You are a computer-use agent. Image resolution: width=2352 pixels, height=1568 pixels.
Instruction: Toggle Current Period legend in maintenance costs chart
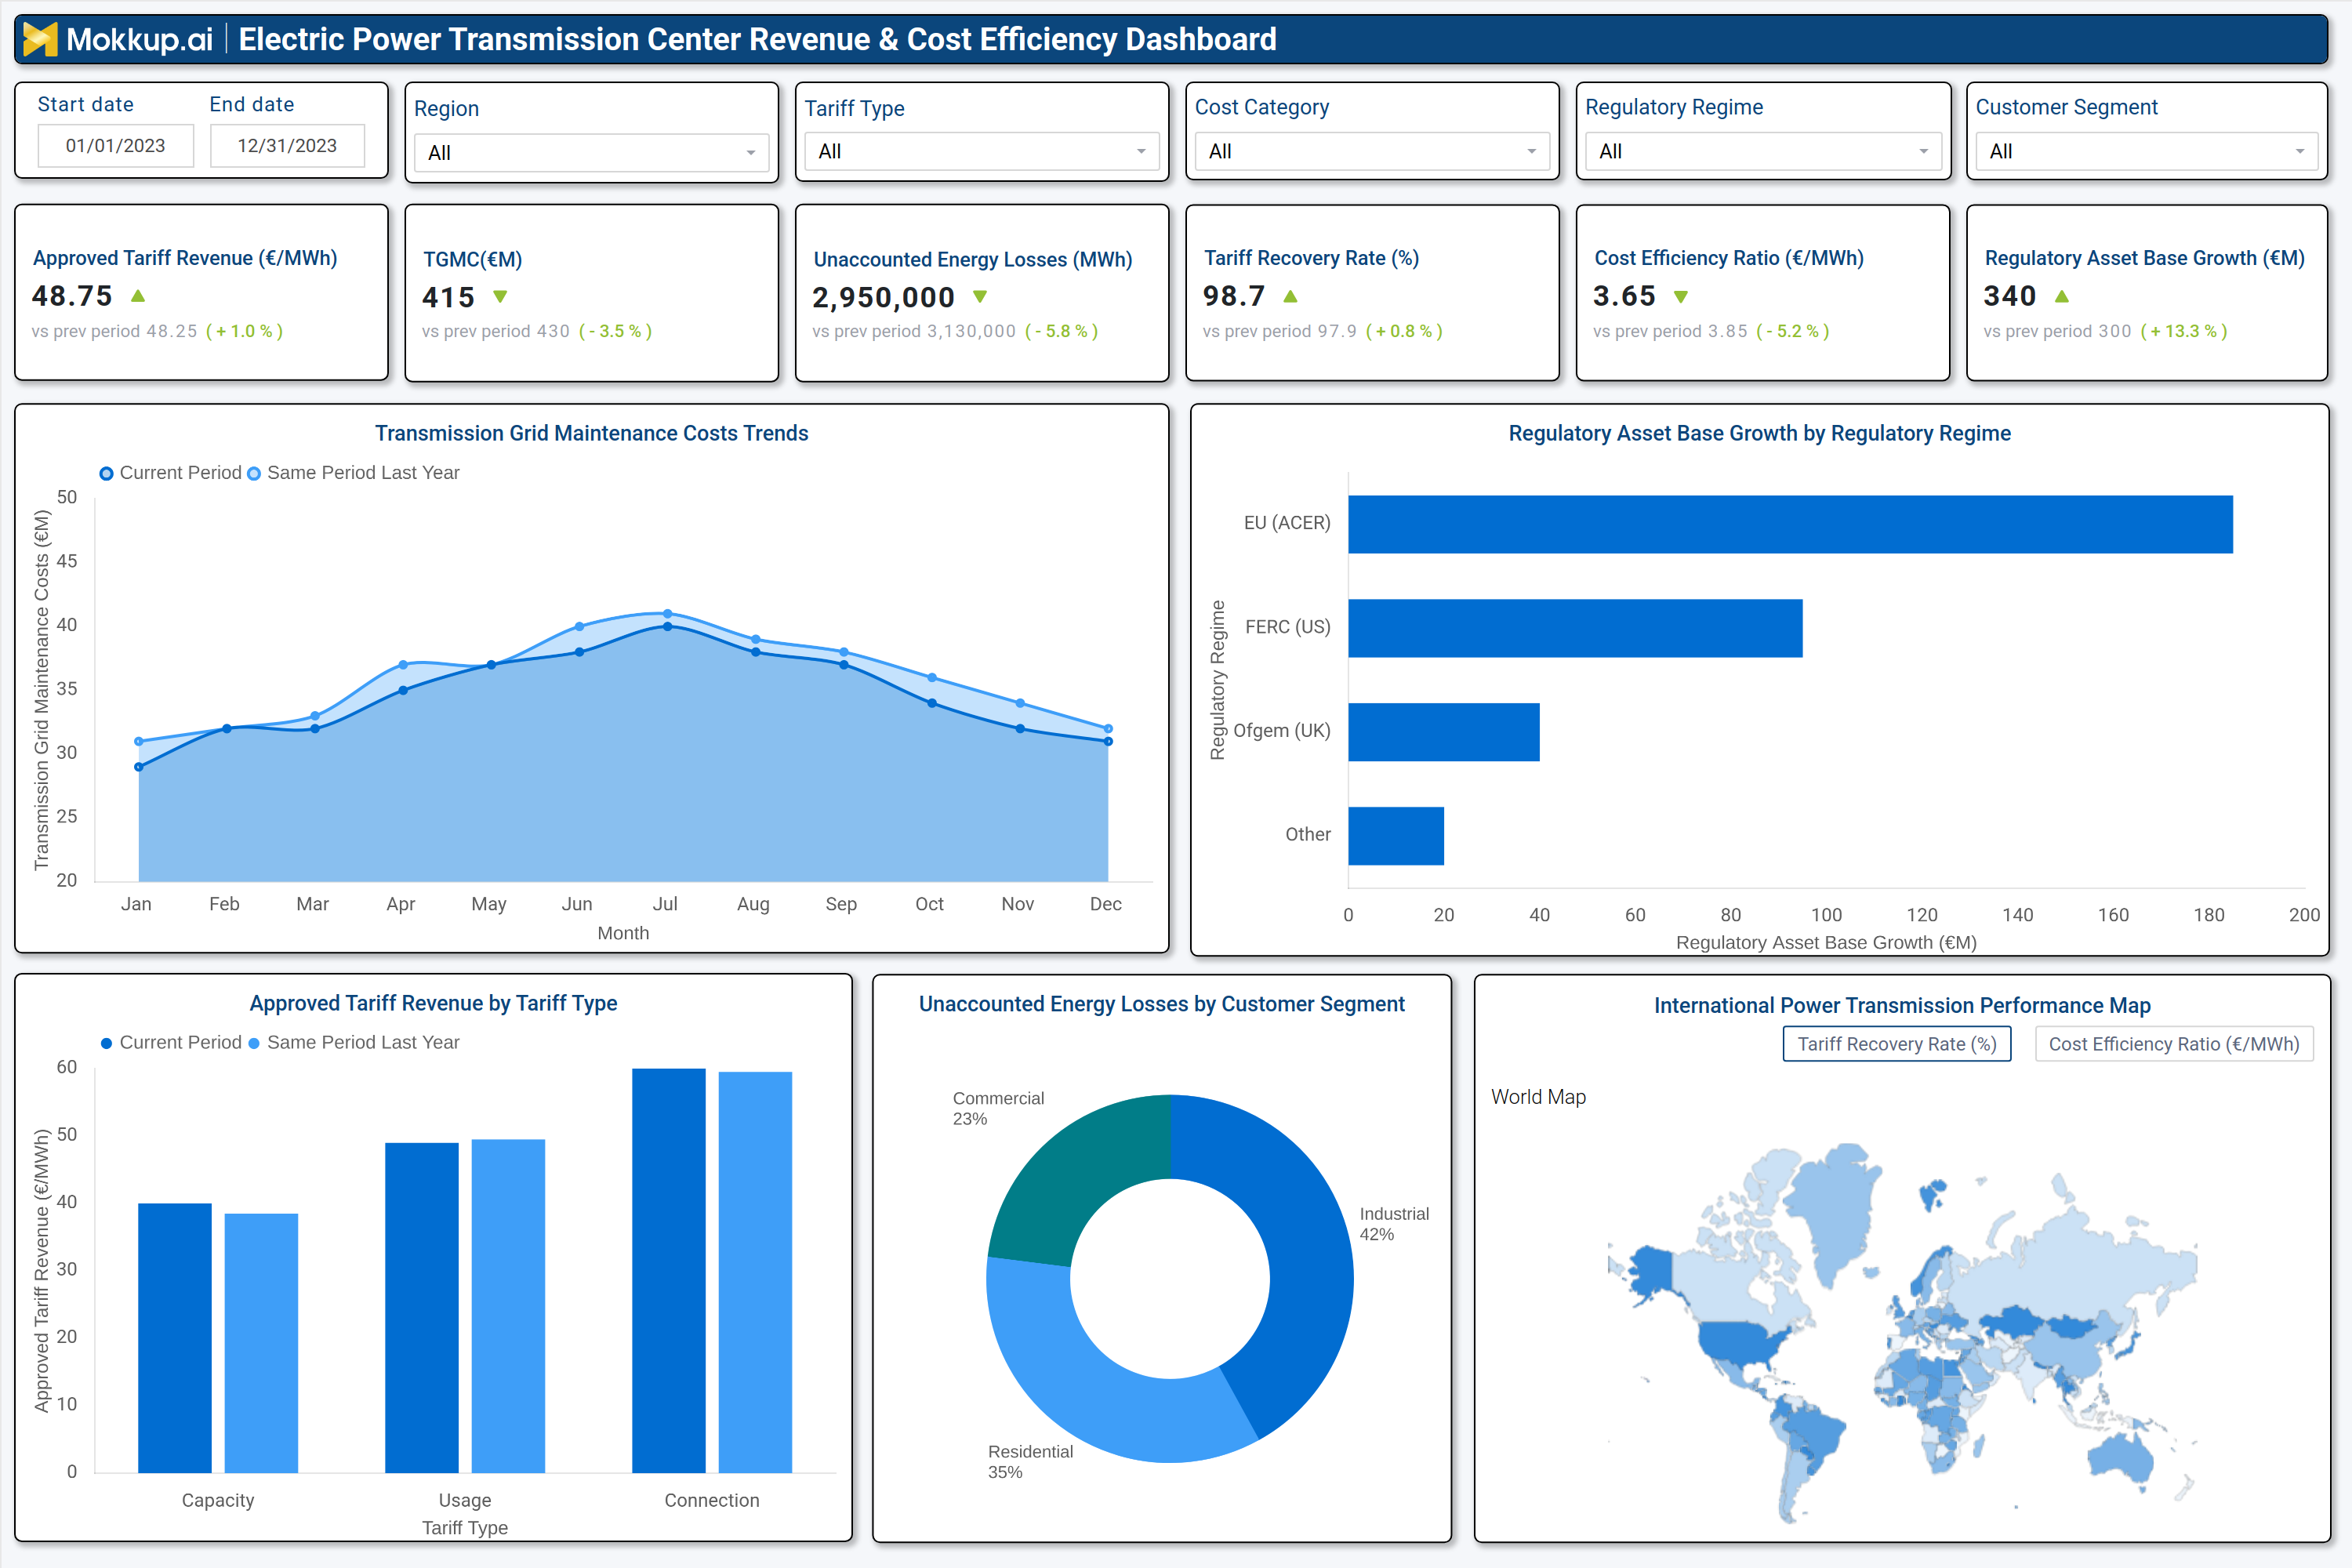point(170,473)
